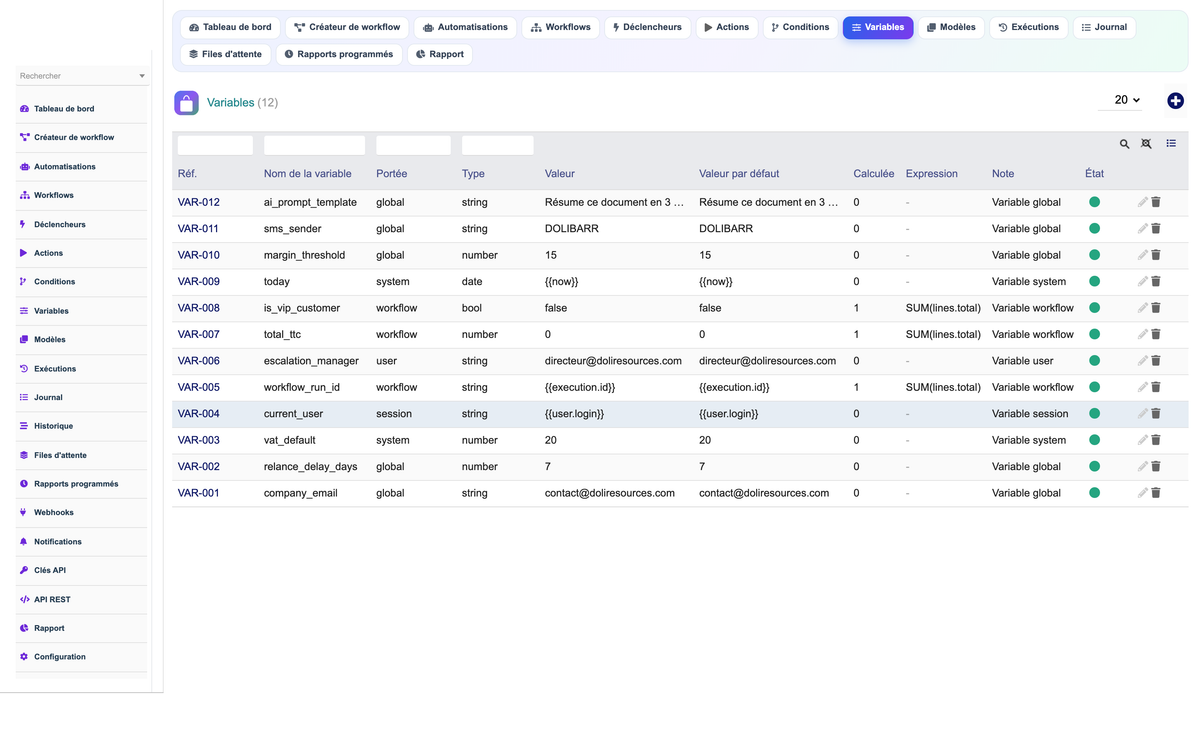This screenshot has width=1200, height=743.
Task: Open the Journal tab in top bar
Action: click(1104, 27)
